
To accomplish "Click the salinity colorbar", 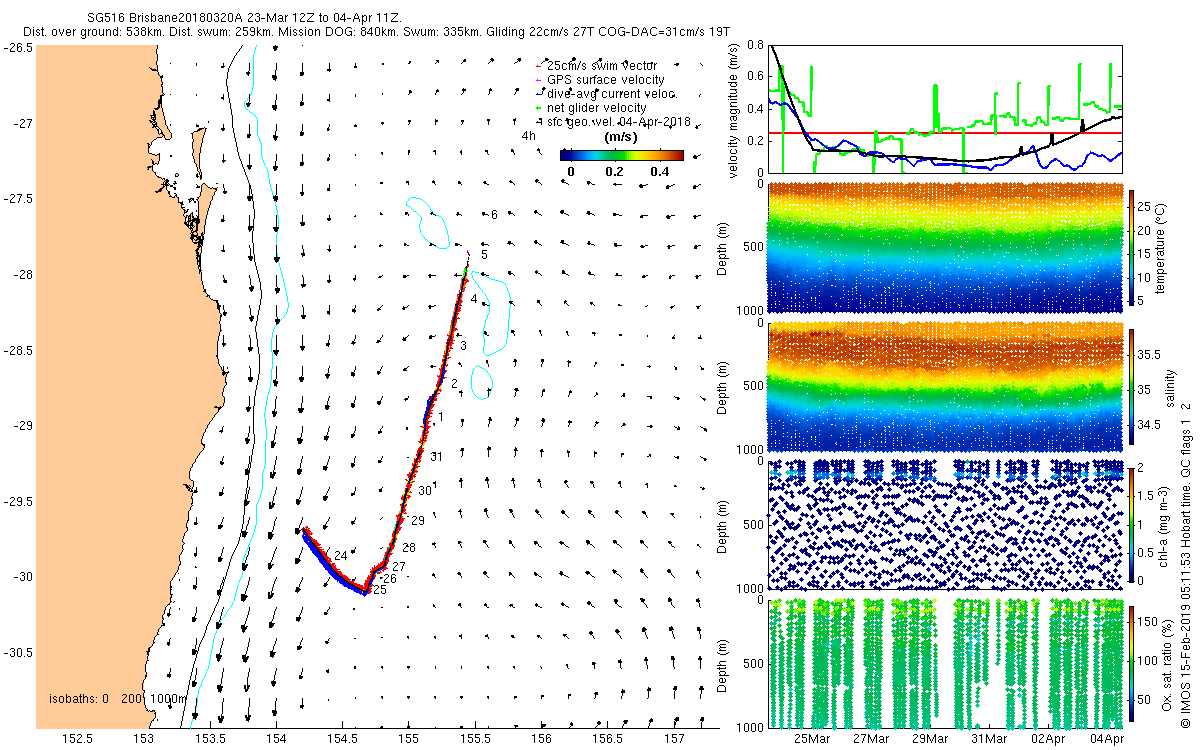I will tap(1133, 387).
